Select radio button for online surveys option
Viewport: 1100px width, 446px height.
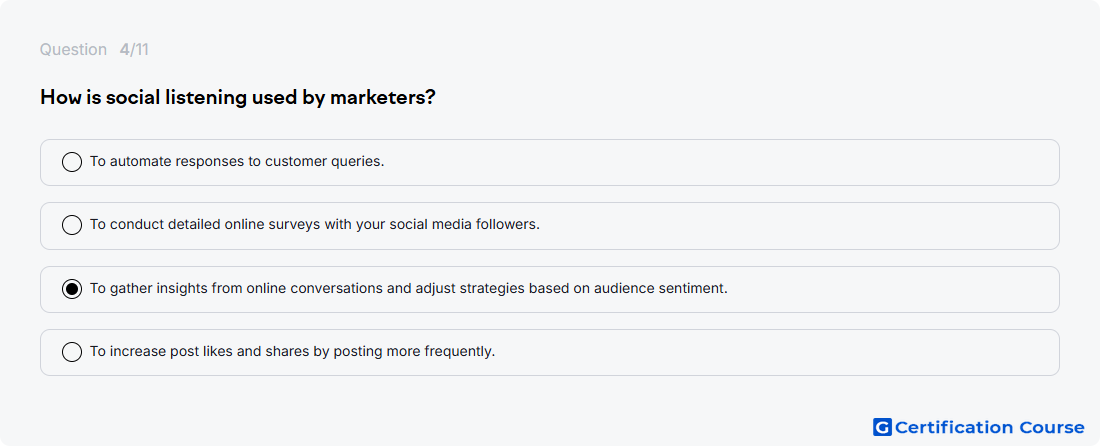(x=72, y=225)
